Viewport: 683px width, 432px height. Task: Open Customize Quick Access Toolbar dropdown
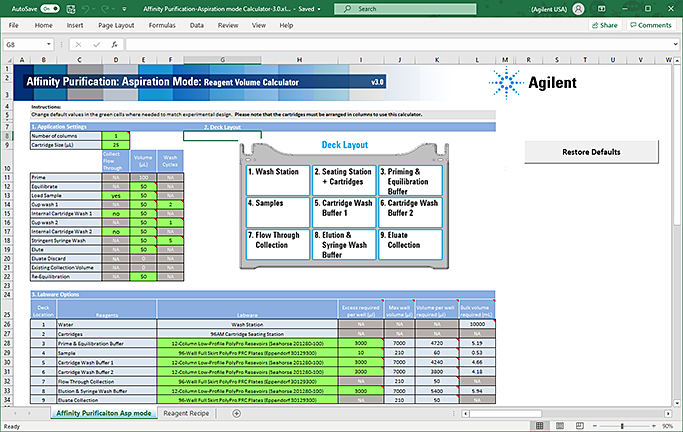pyautogui.click(x=124, y=9)
